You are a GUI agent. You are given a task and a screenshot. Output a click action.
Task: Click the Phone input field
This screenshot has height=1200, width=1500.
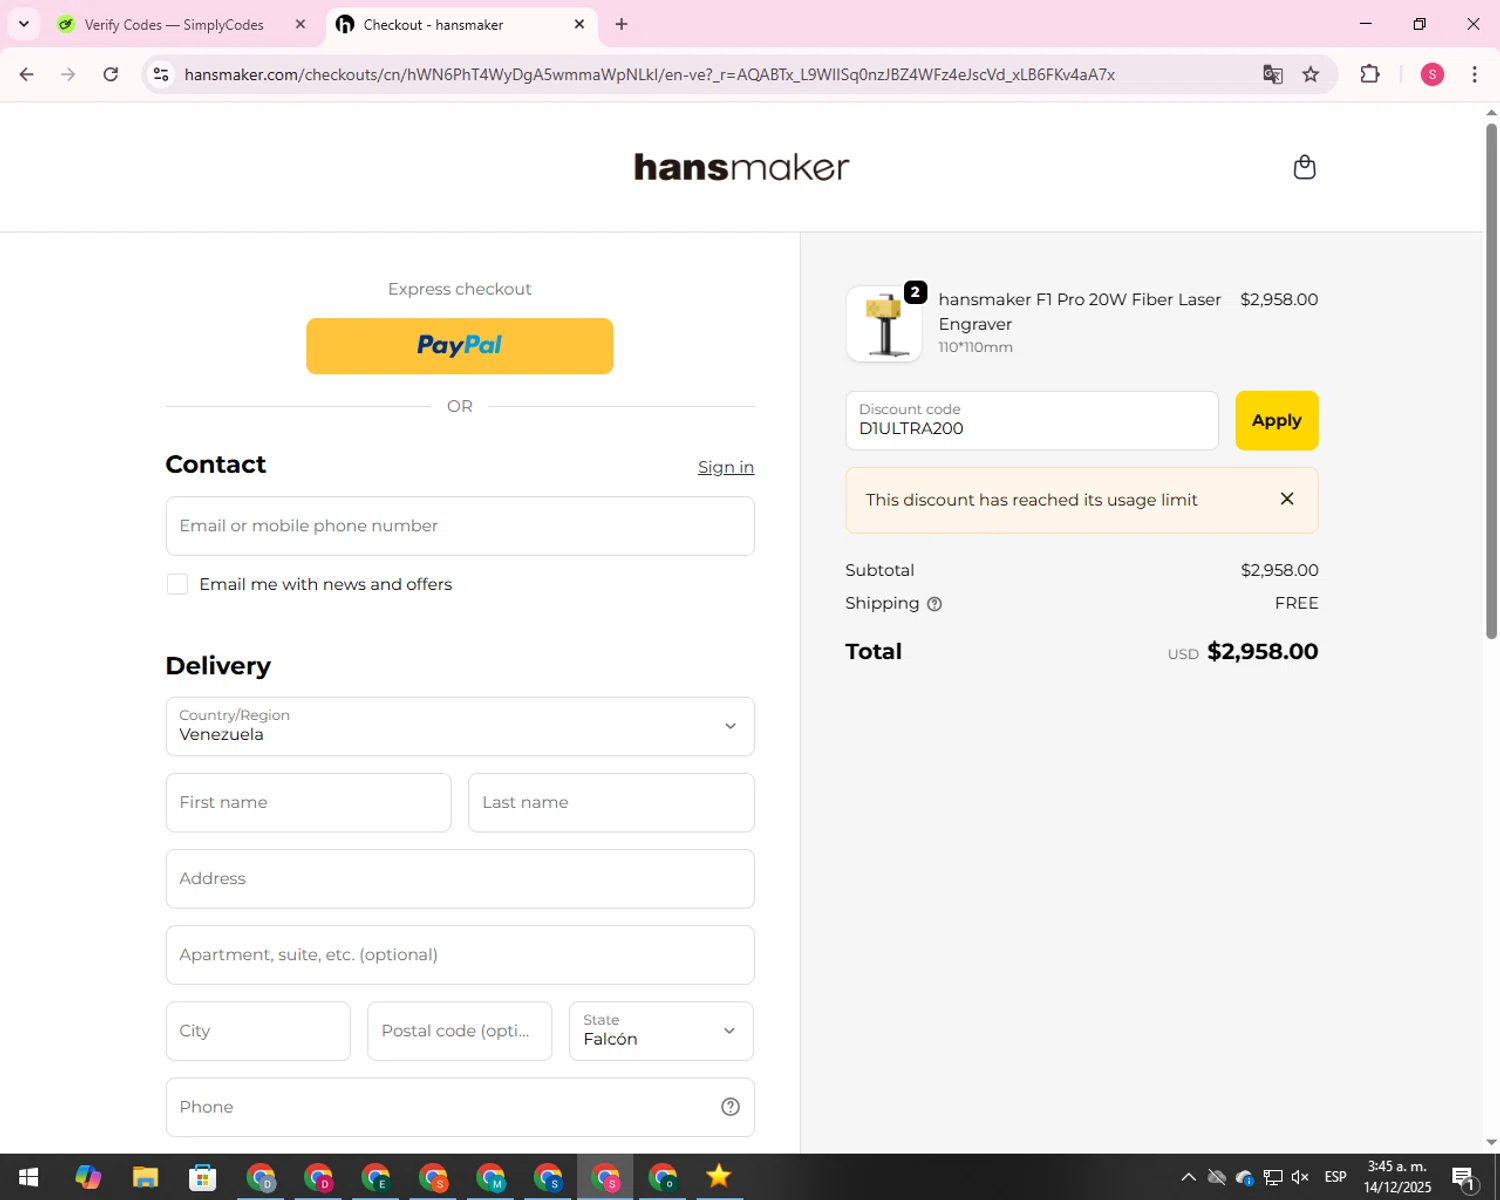coord(460,1107)
